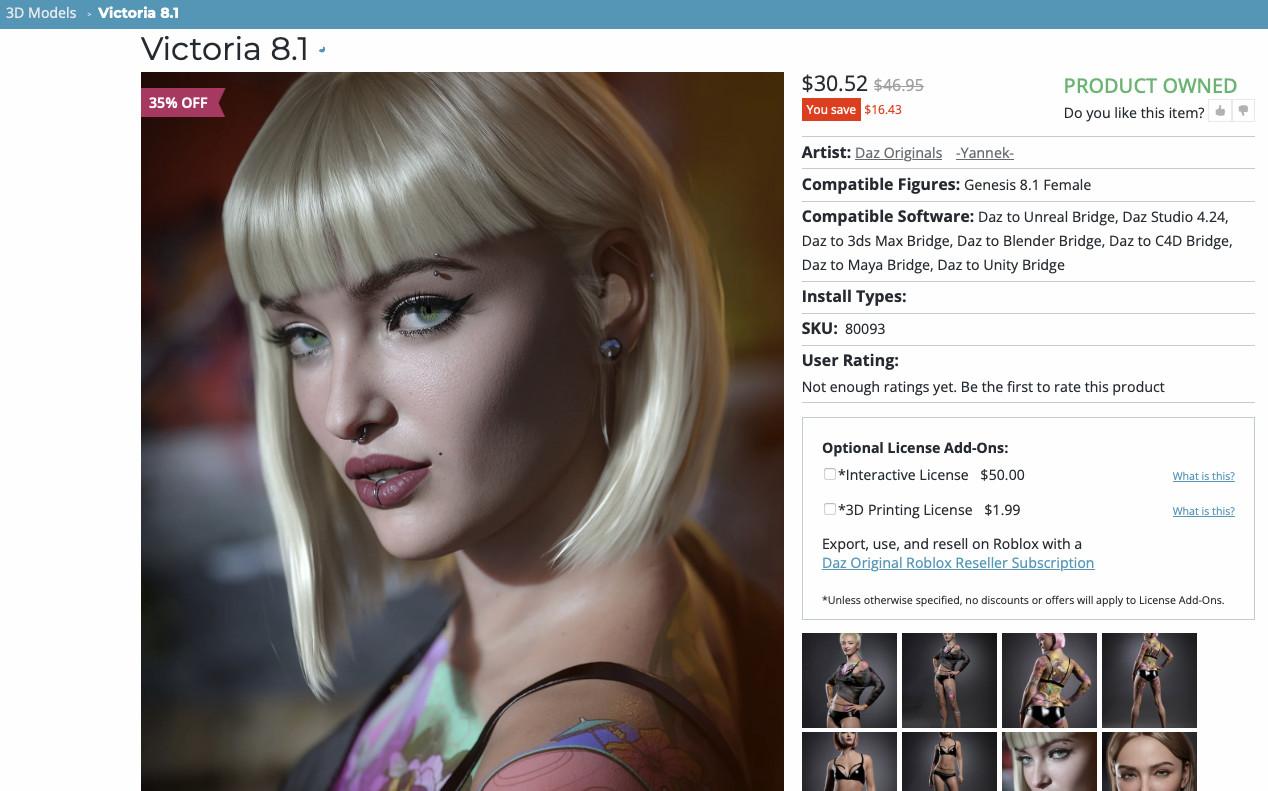Viewport: 1268px width, 791px height.
Task: Click the Victoria 8.1 page title
Action: 225,49
